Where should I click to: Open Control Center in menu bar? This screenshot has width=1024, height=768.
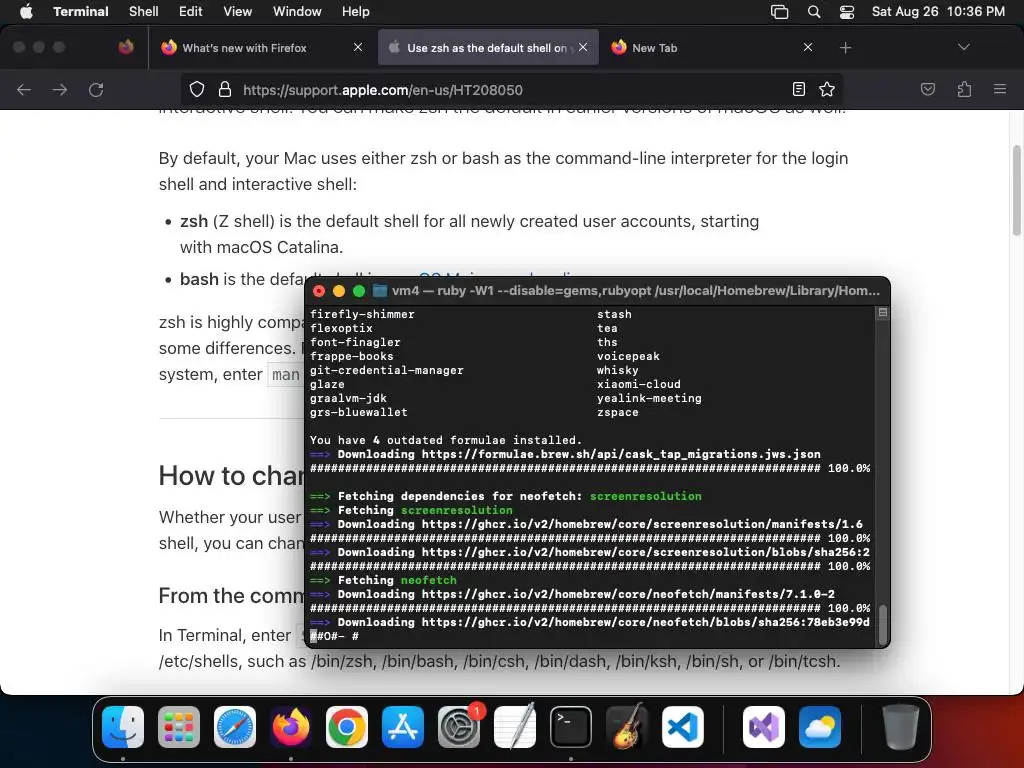click(847, 12)
